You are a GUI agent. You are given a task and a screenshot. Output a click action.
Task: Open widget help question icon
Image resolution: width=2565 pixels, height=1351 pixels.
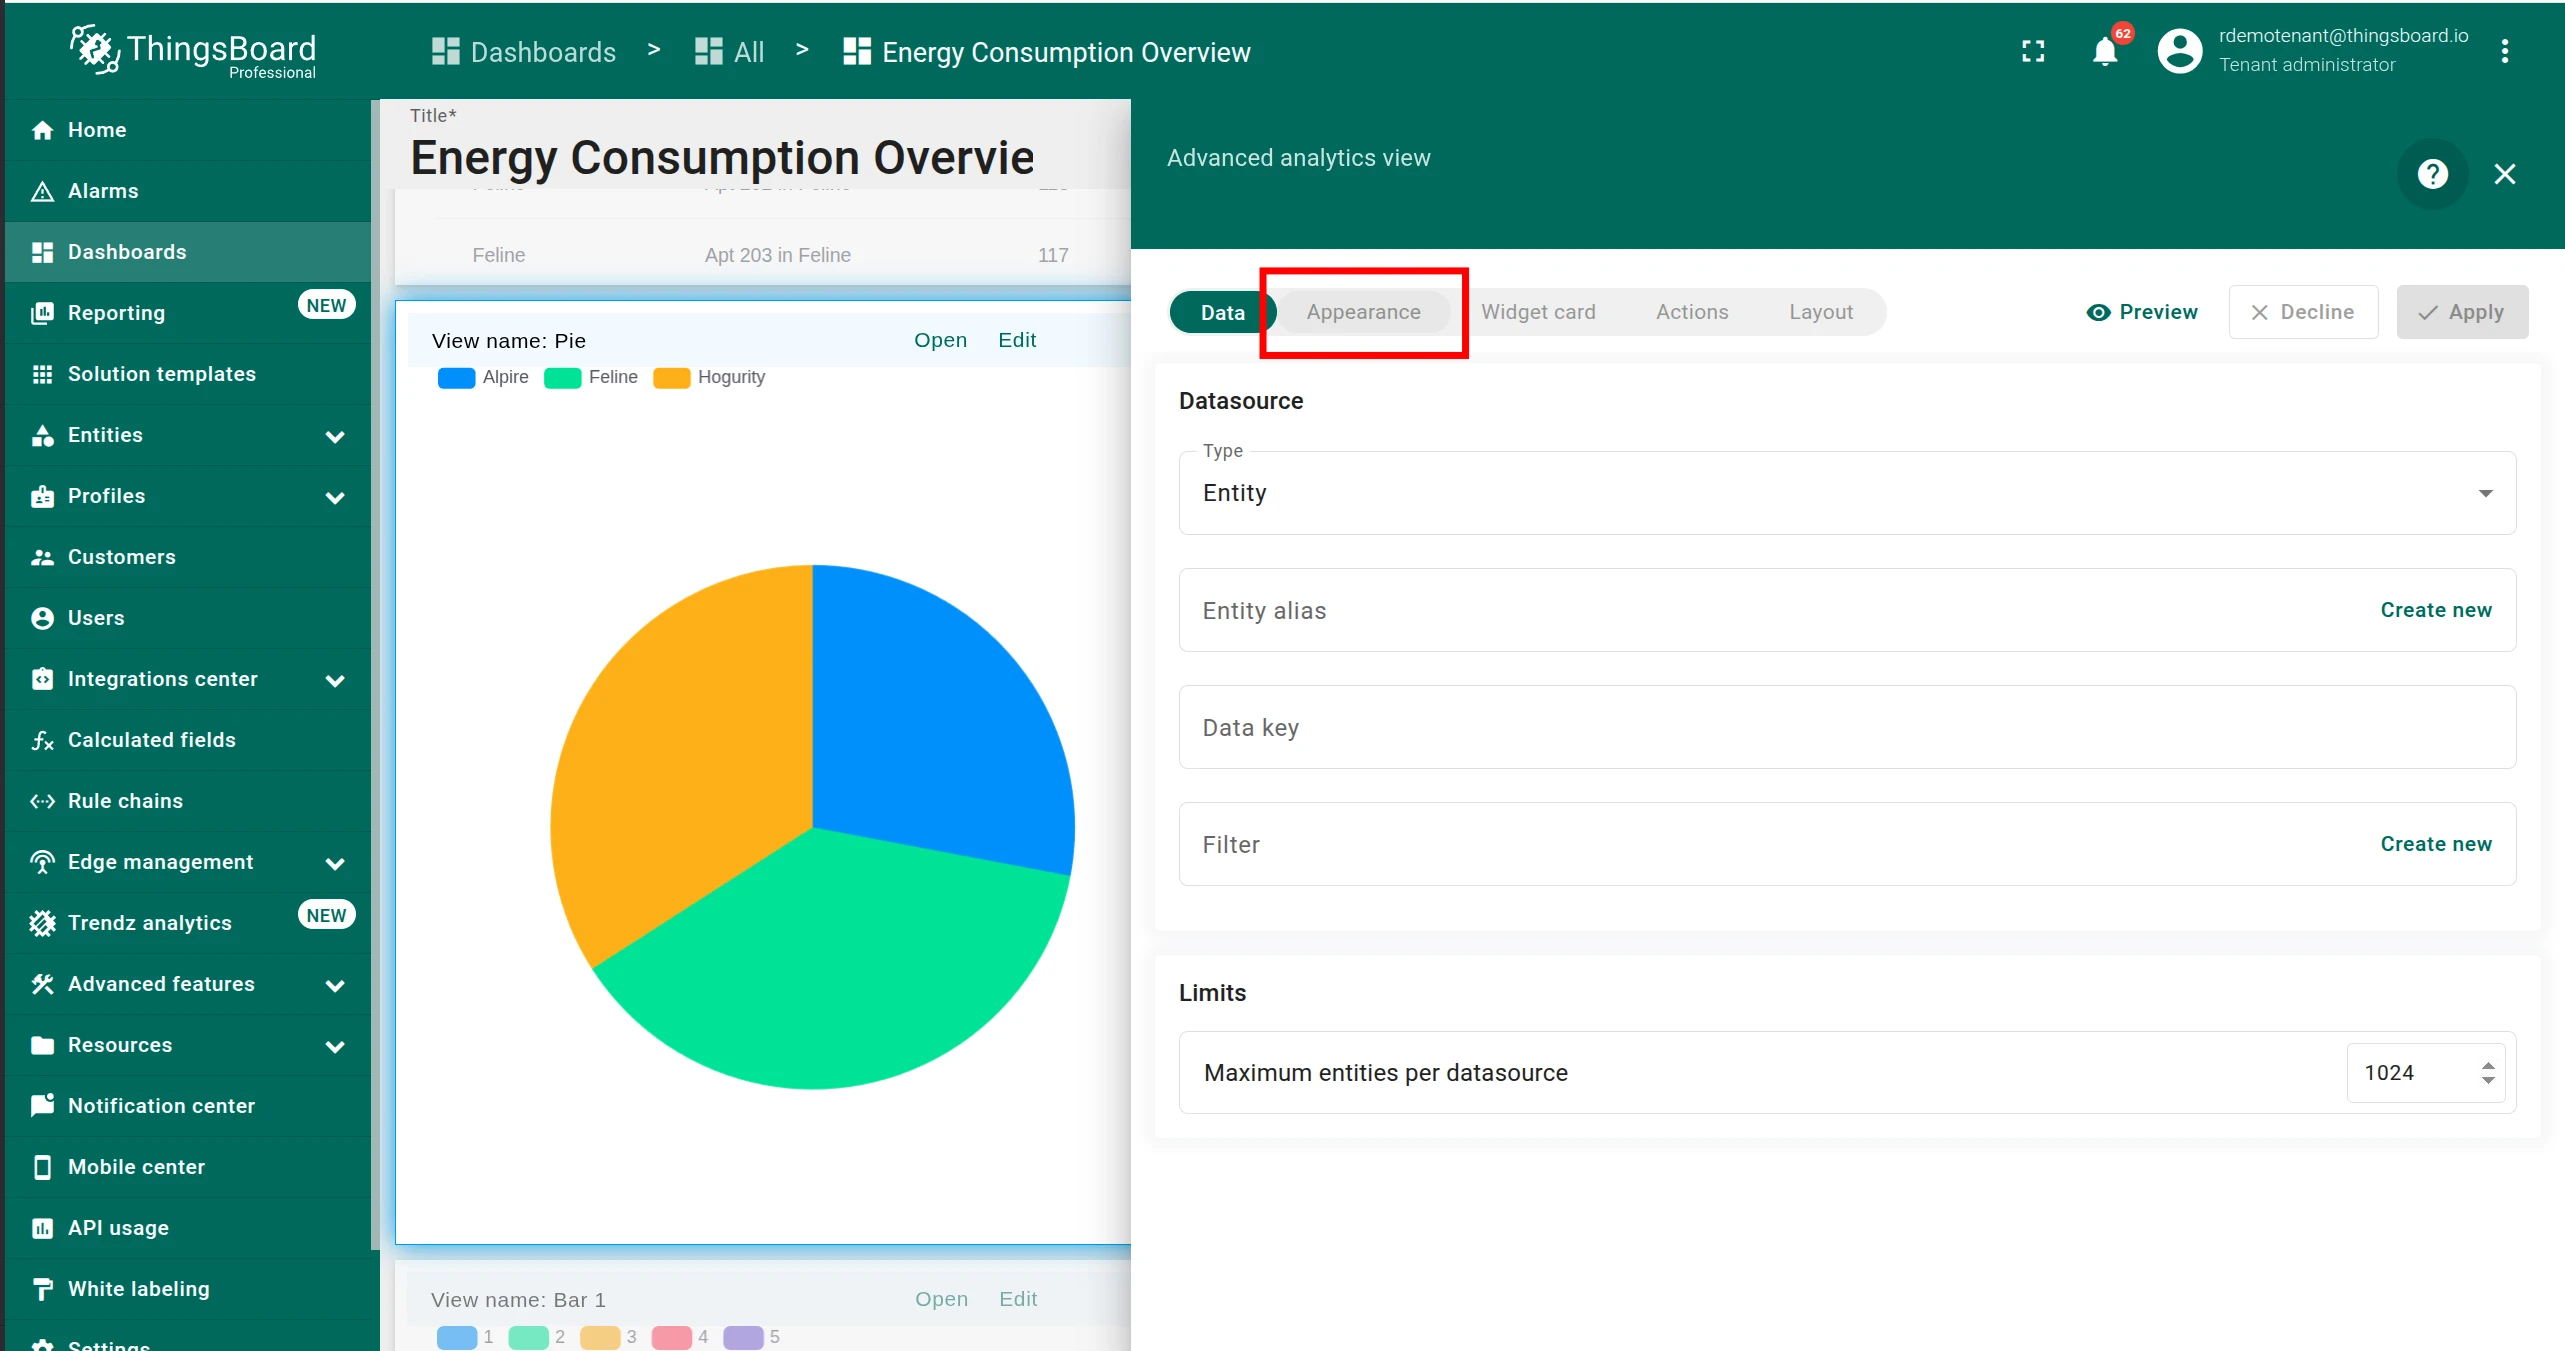click(2433, 174)
